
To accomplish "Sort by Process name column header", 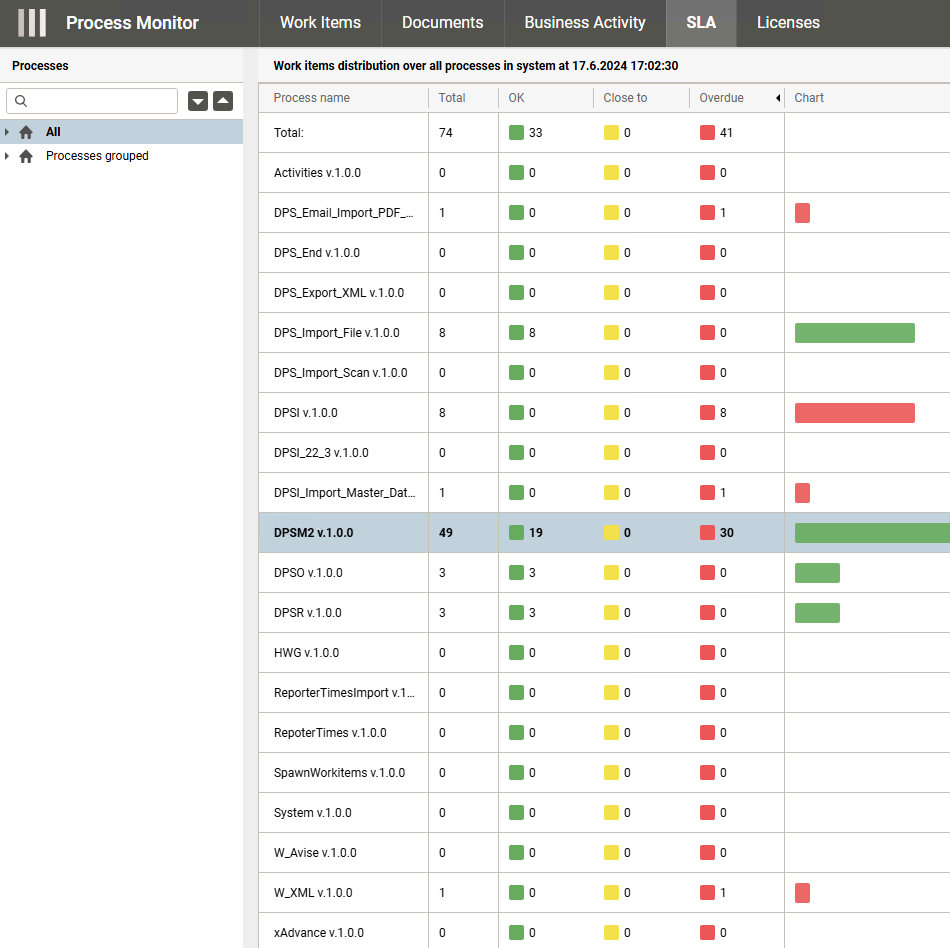I will (x=312, y=98).
